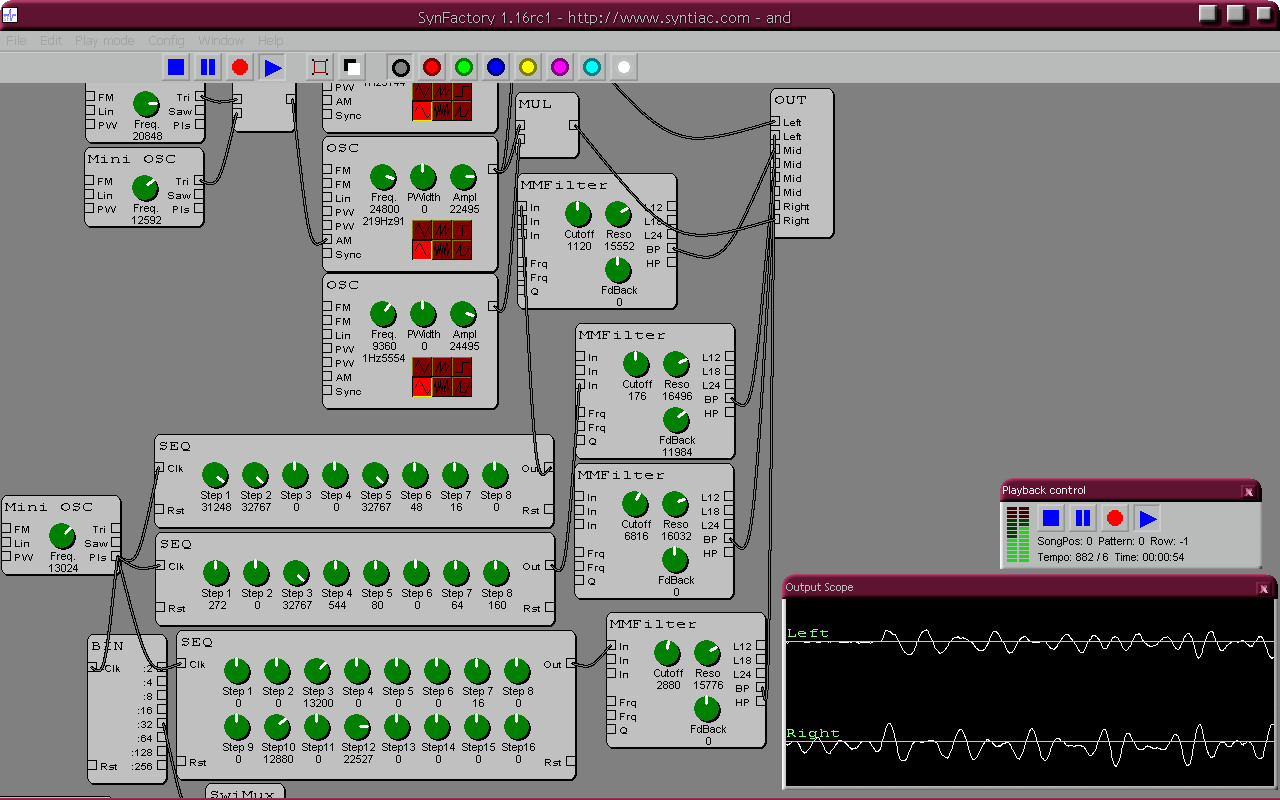Click the OUT module's first Left input port
The image size is (1280, 800).
[x=776, y=122]
